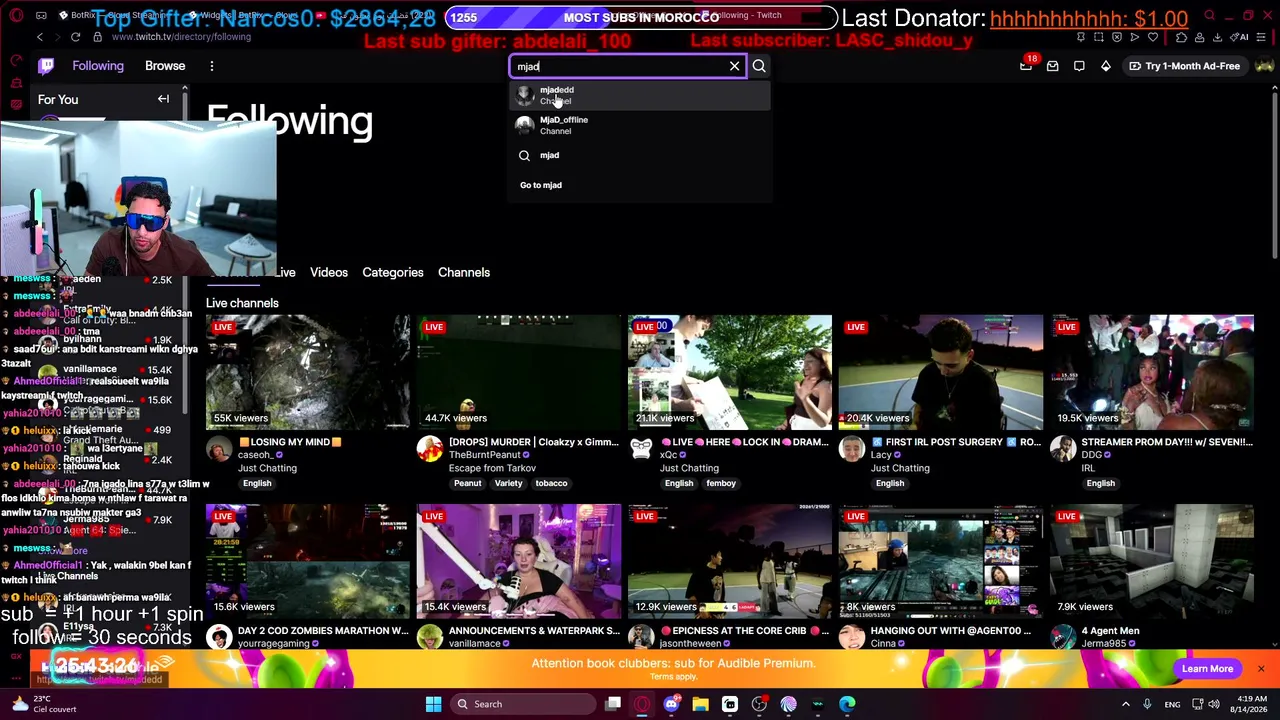Open whispers chat bubble icon
1280x720 pixels.
coord(1079,66)
